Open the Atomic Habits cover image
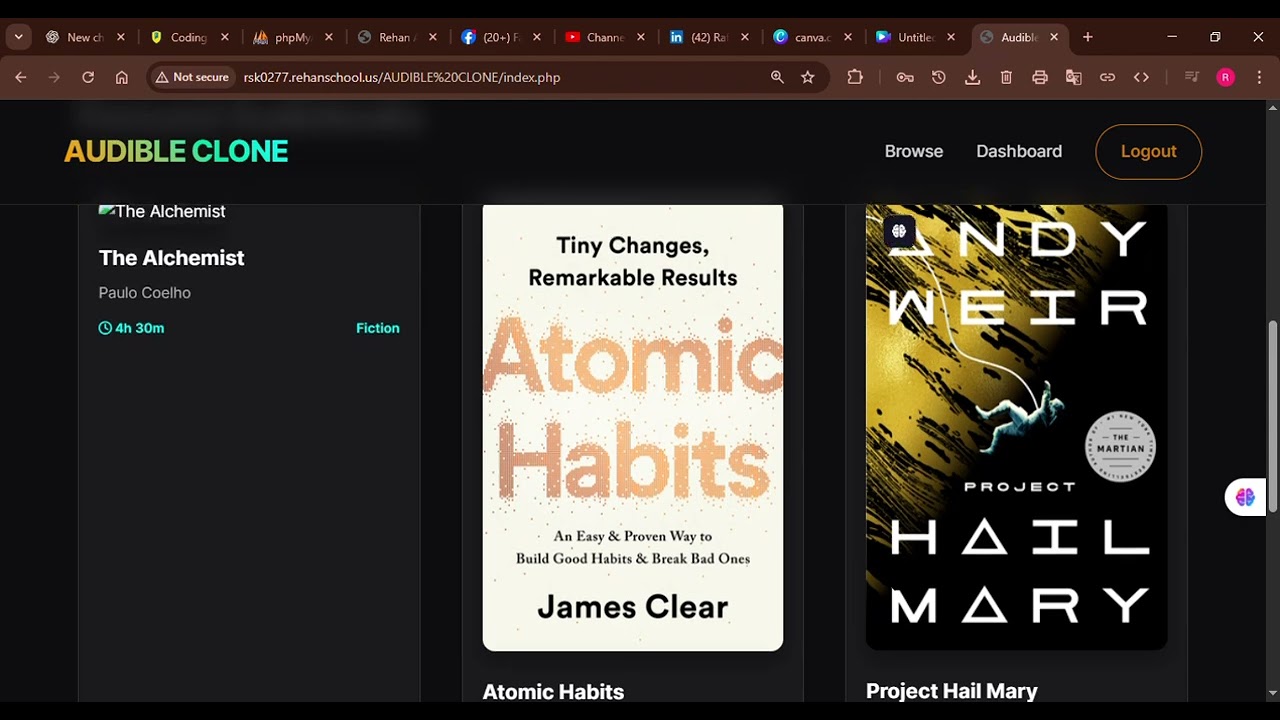The height and width of the screenshot is (720, 1280). pos(633,427)
